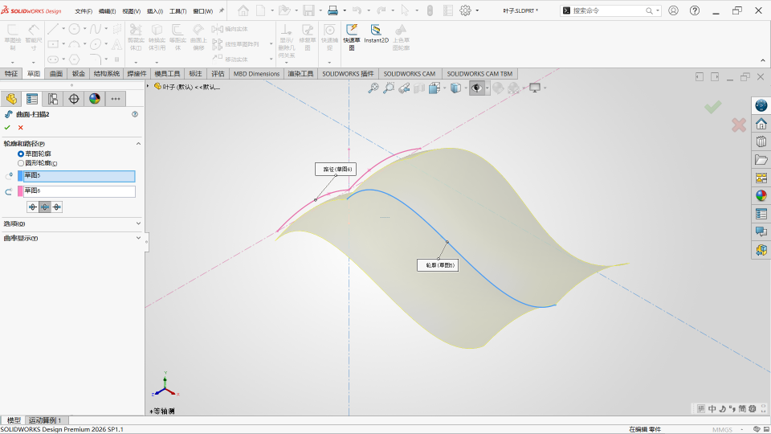
Task: Open the Help question mark menu
Action: tap(694, 10)
